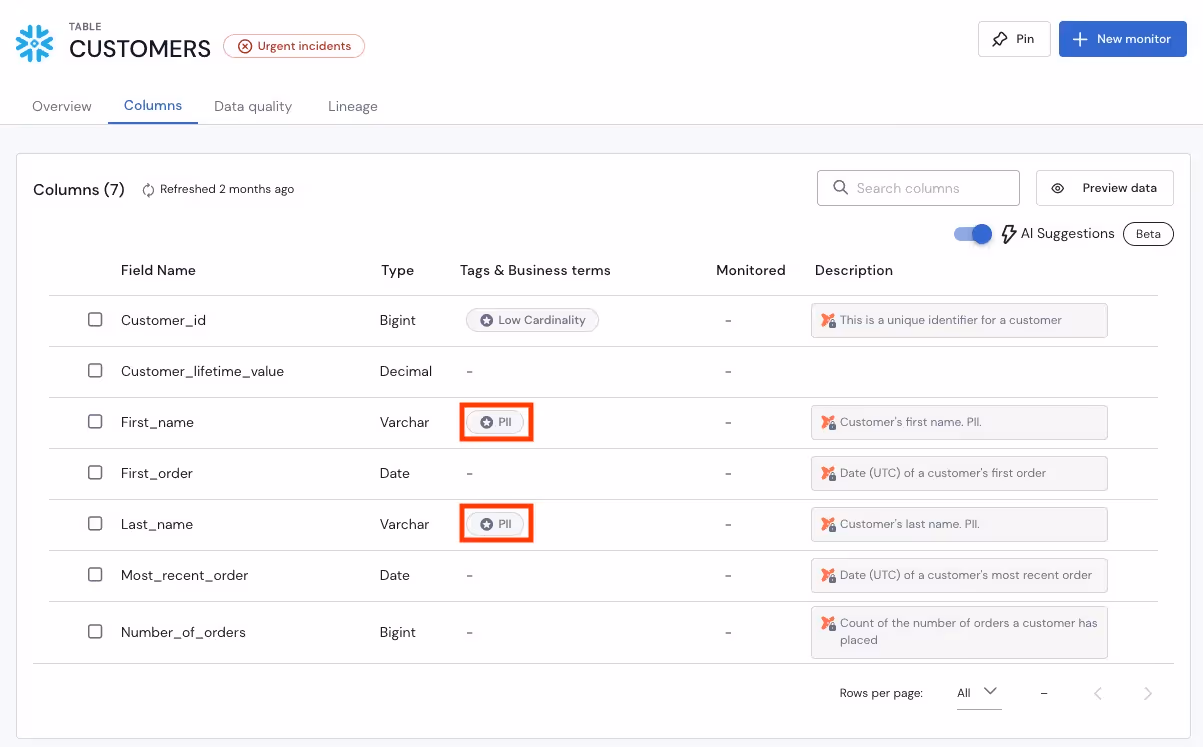This screenshot has height=747, width=1203.
Task: Open the Urgent incidents badge
Action: 294,46
